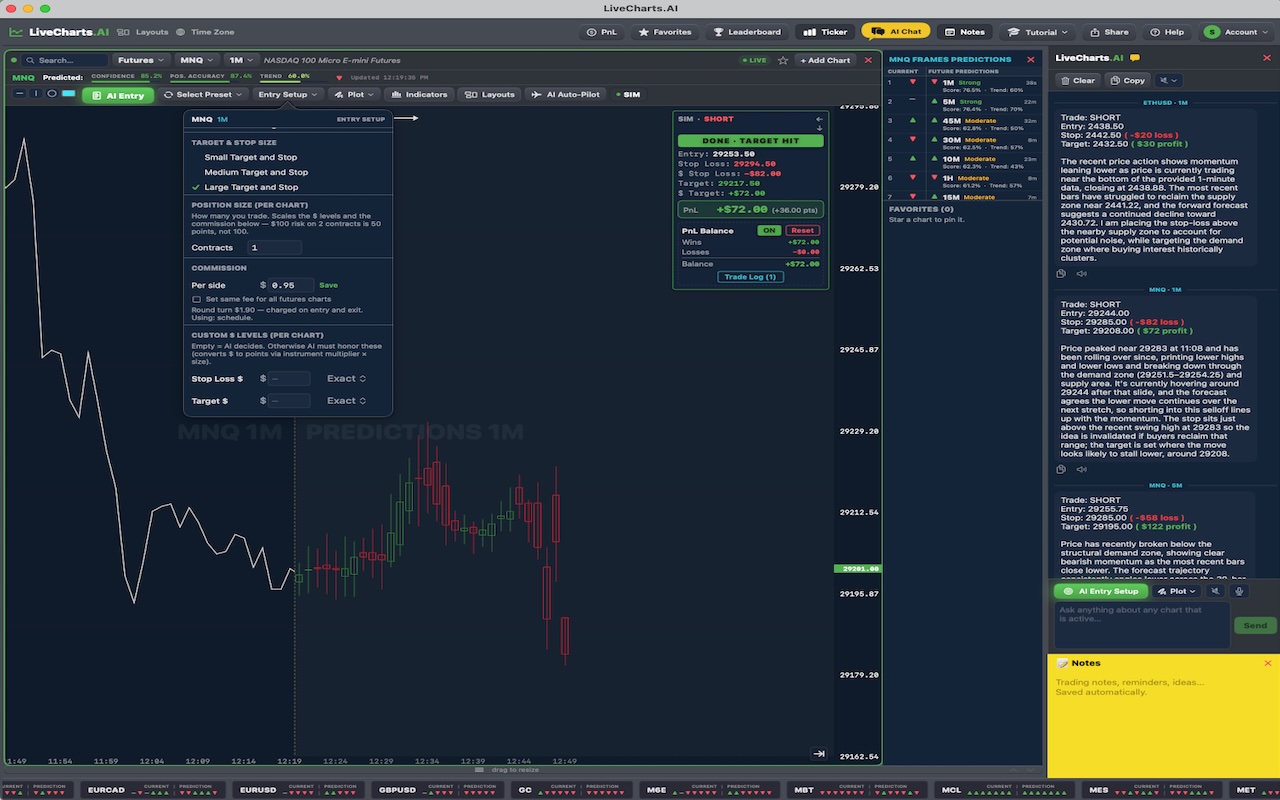
Task: Click AI Entry Setup in chat panel
Action: point(1102,591)
